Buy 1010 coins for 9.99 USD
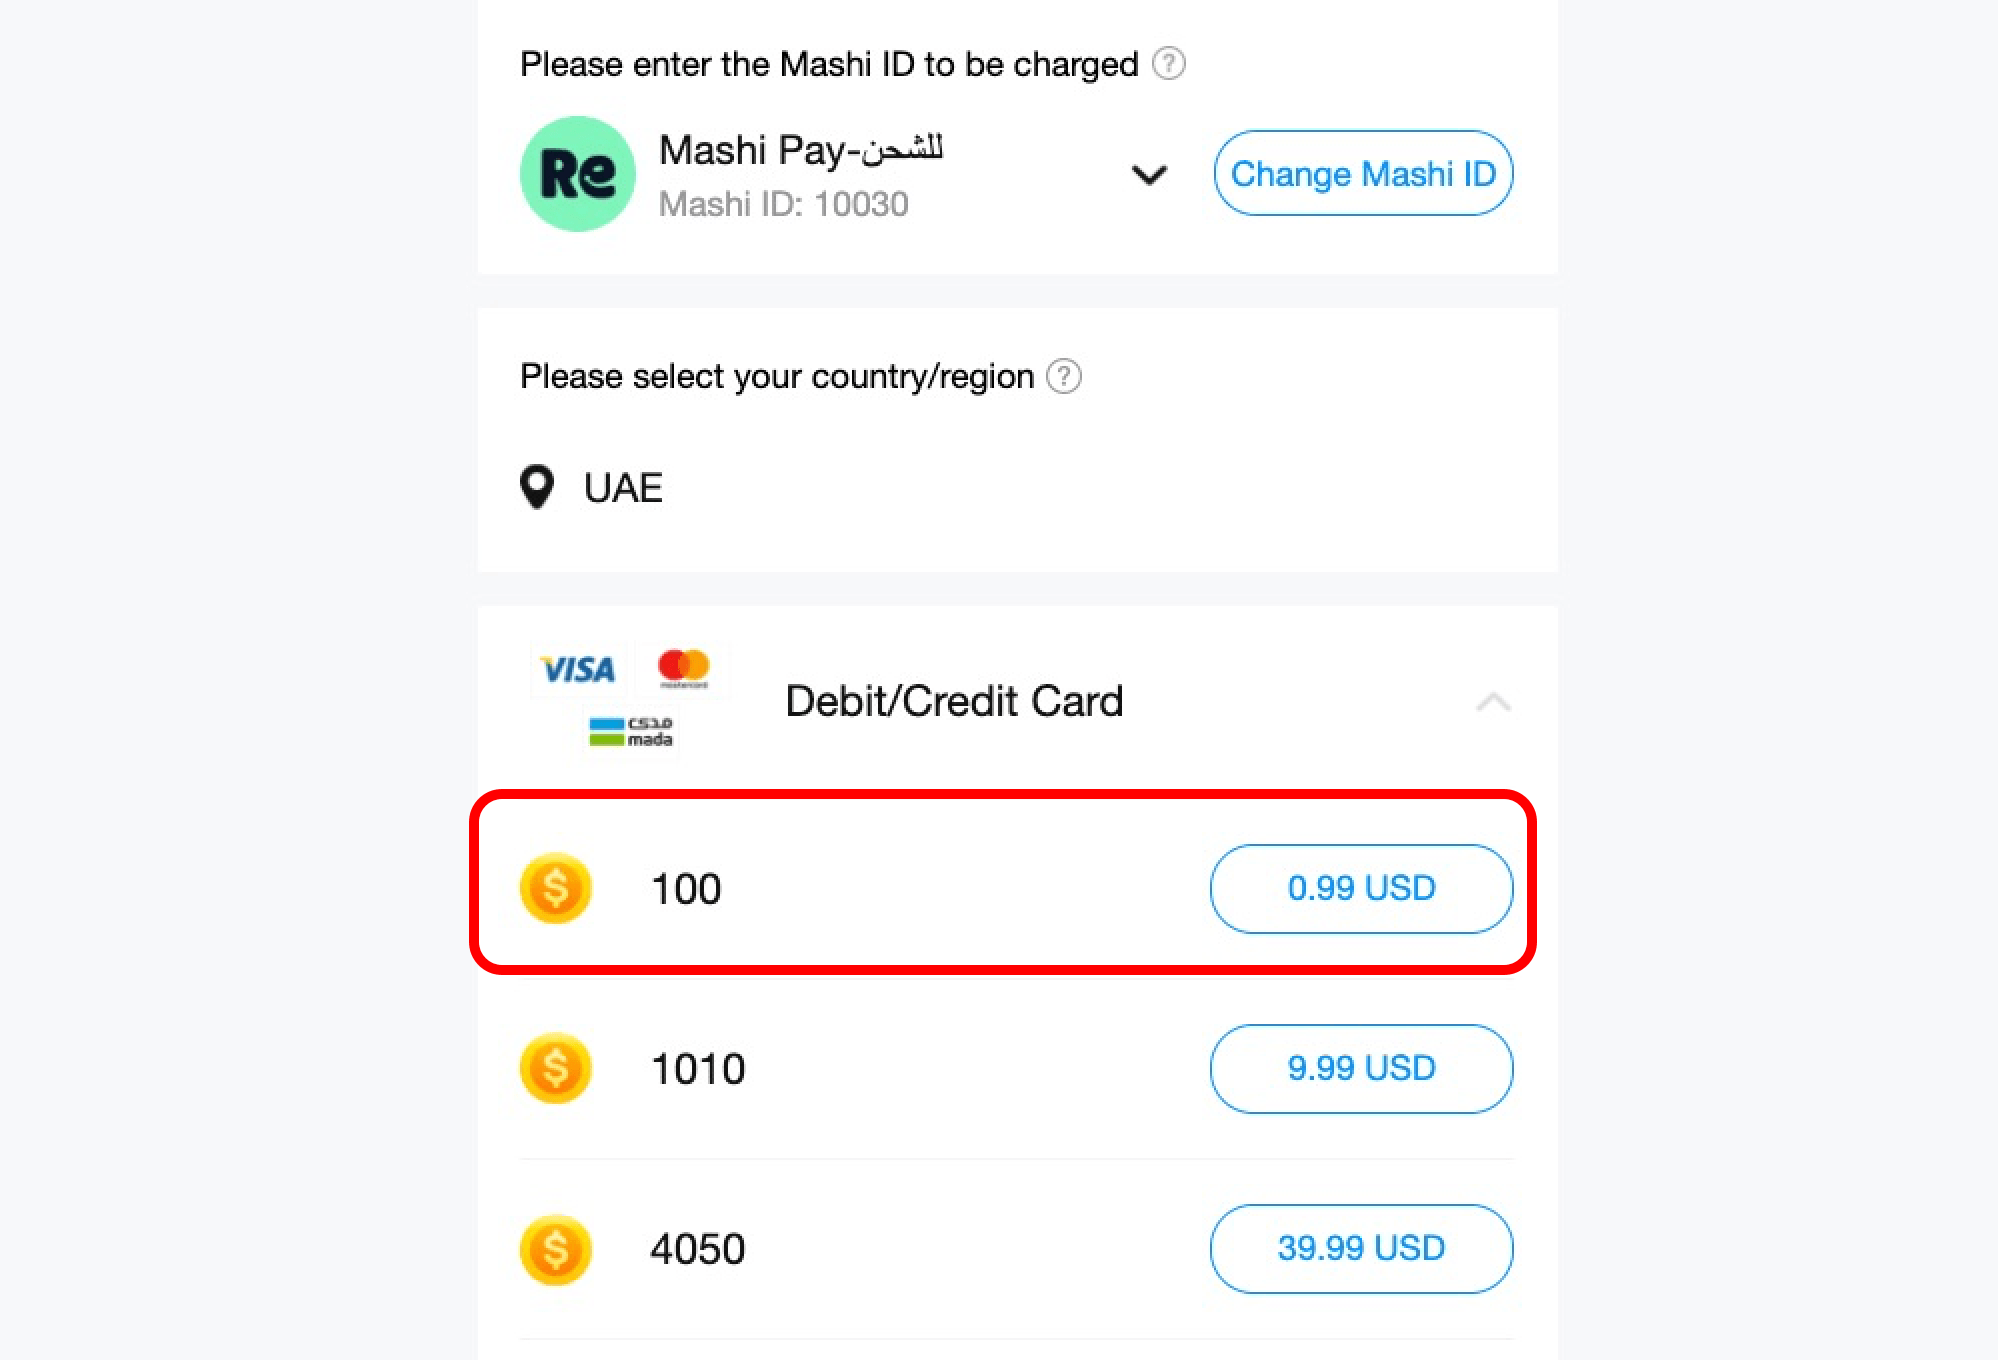This screenshot has height=1360, width=1998. click(x=1361, y=1068)
